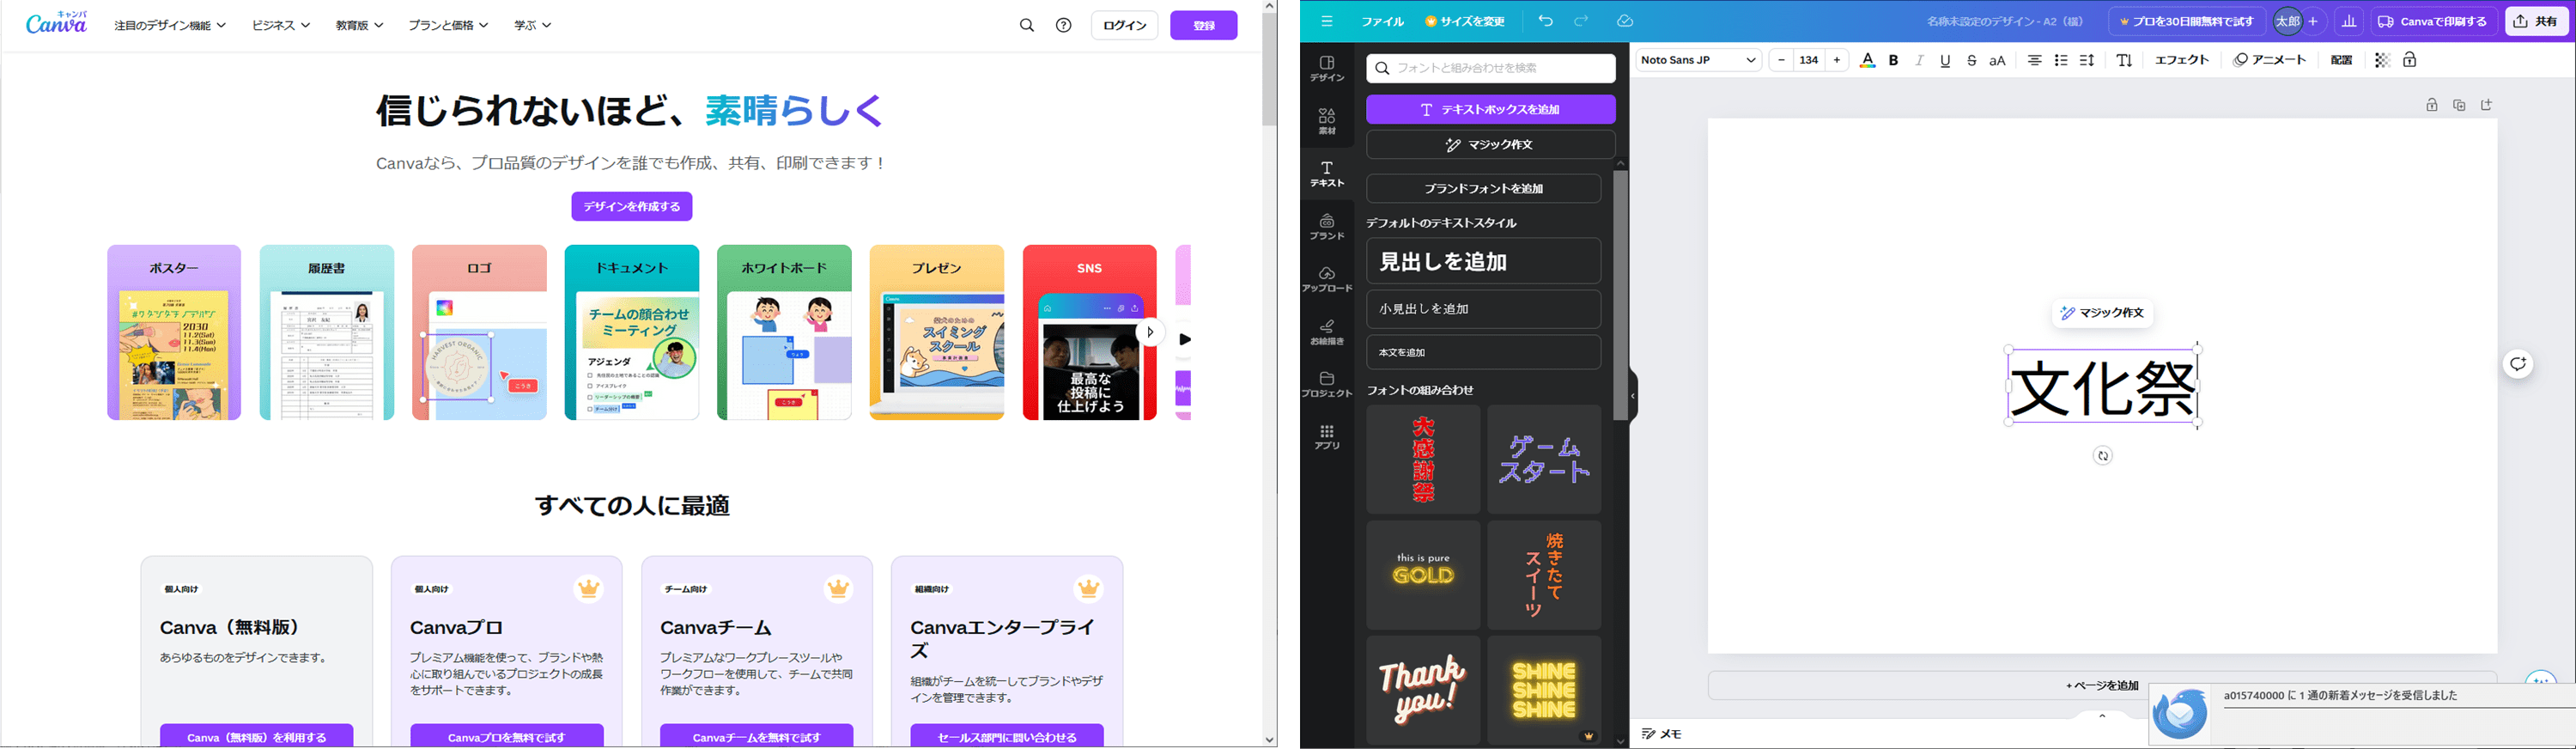
Task: Increase font size with plus button
Action: point(1837,60)
